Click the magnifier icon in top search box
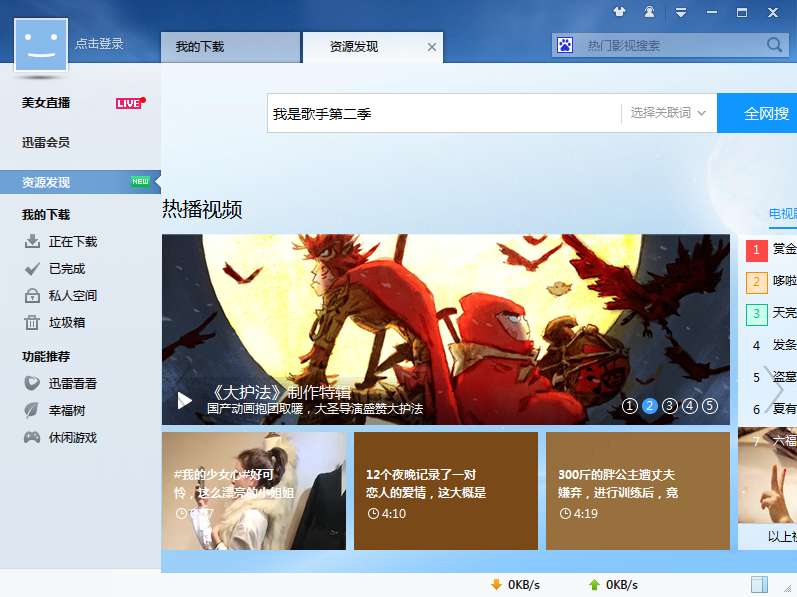This screenshot has height=597, width=797. point(774,45)
